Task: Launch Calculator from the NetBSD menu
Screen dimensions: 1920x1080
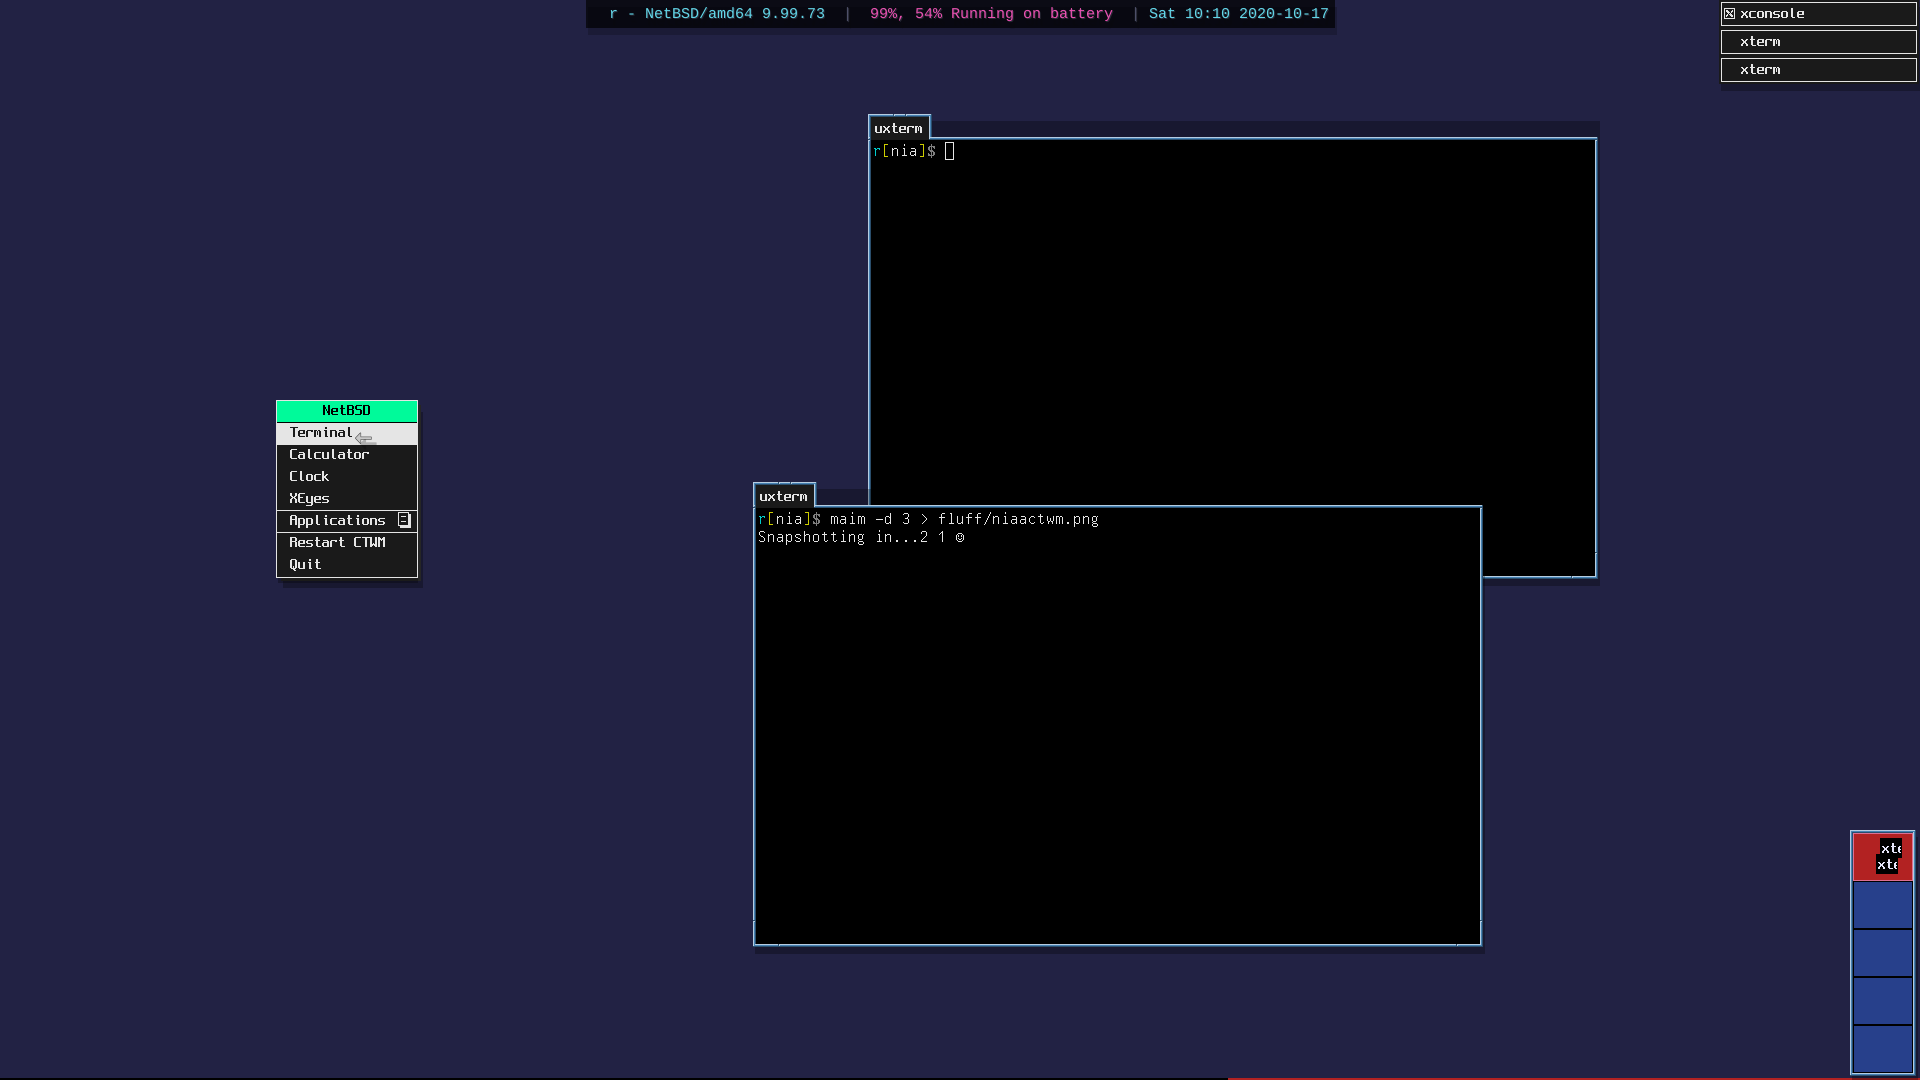Action: click(x=329, y=455)
